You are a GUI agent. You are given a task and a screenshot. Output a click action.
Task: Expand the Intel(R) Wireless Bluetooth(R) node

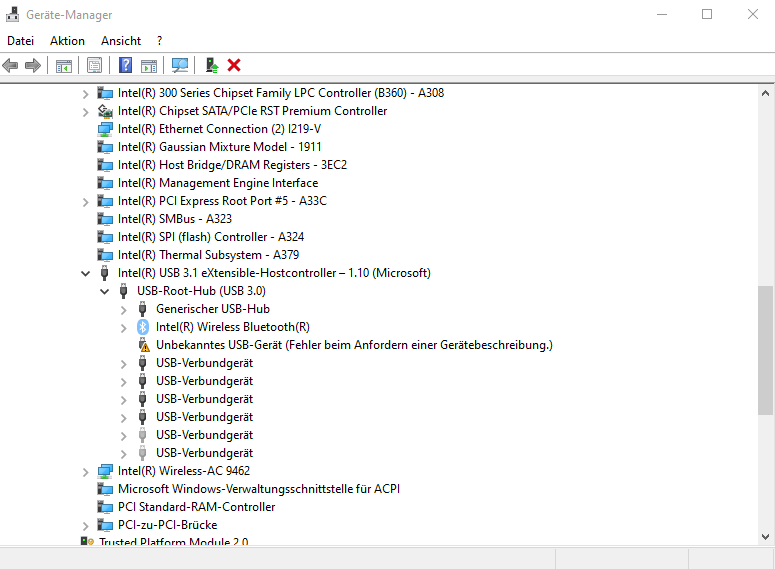click(124, 328)
